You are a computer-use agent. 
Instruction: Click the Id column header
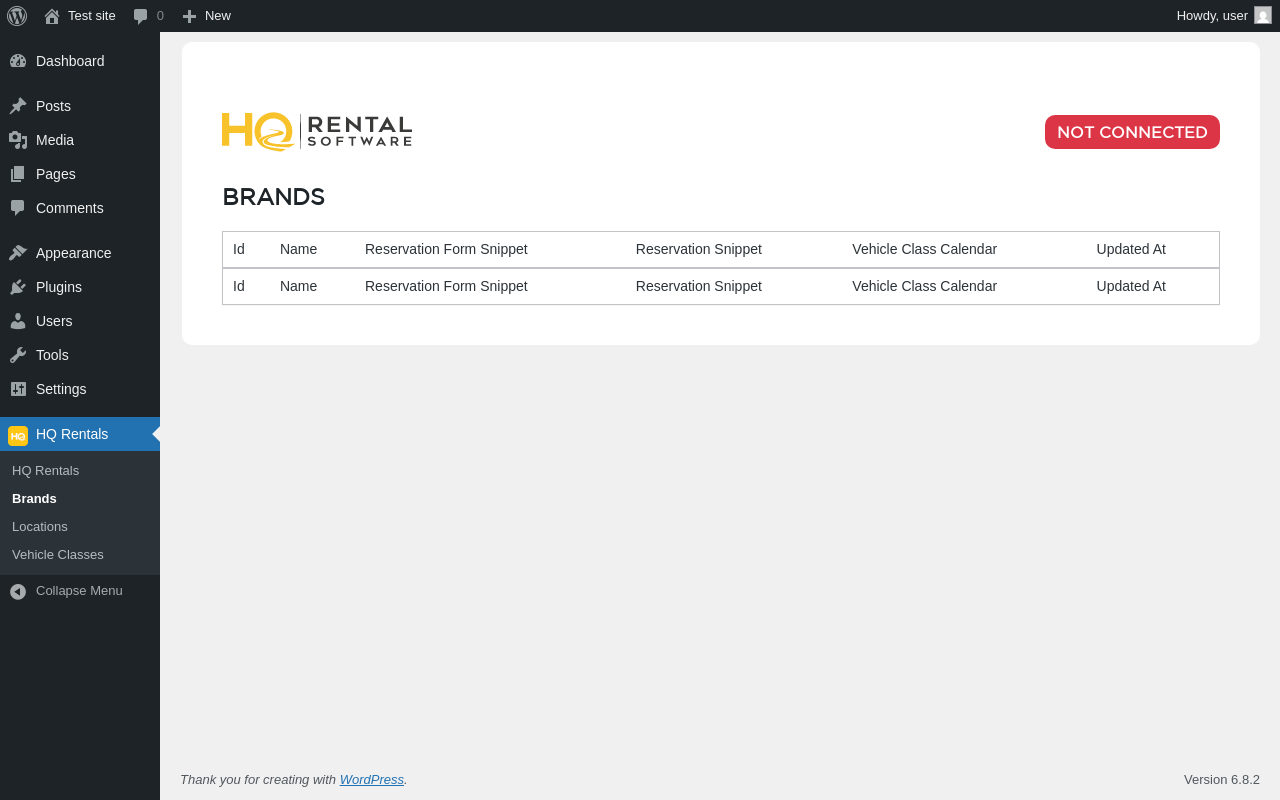(239, 249)
